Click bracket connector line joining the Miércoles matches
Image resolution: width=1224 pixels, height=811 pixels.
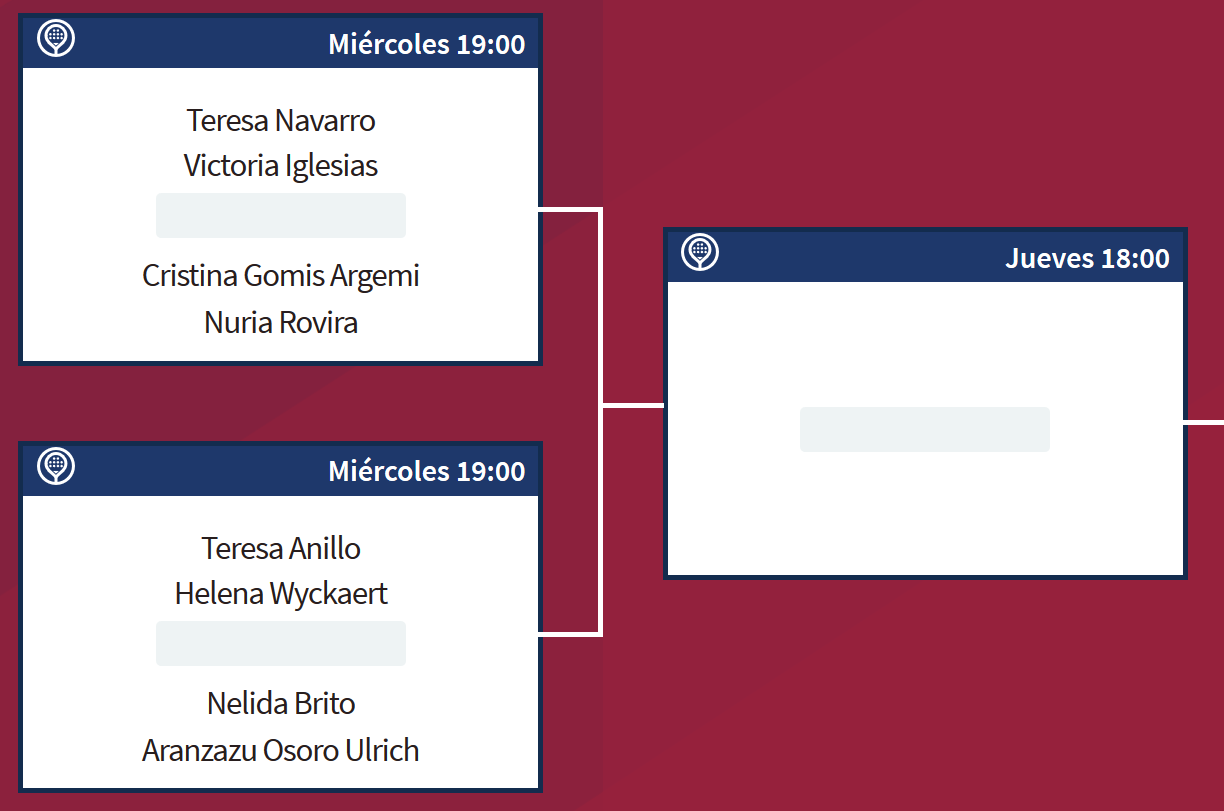point(600,405)
